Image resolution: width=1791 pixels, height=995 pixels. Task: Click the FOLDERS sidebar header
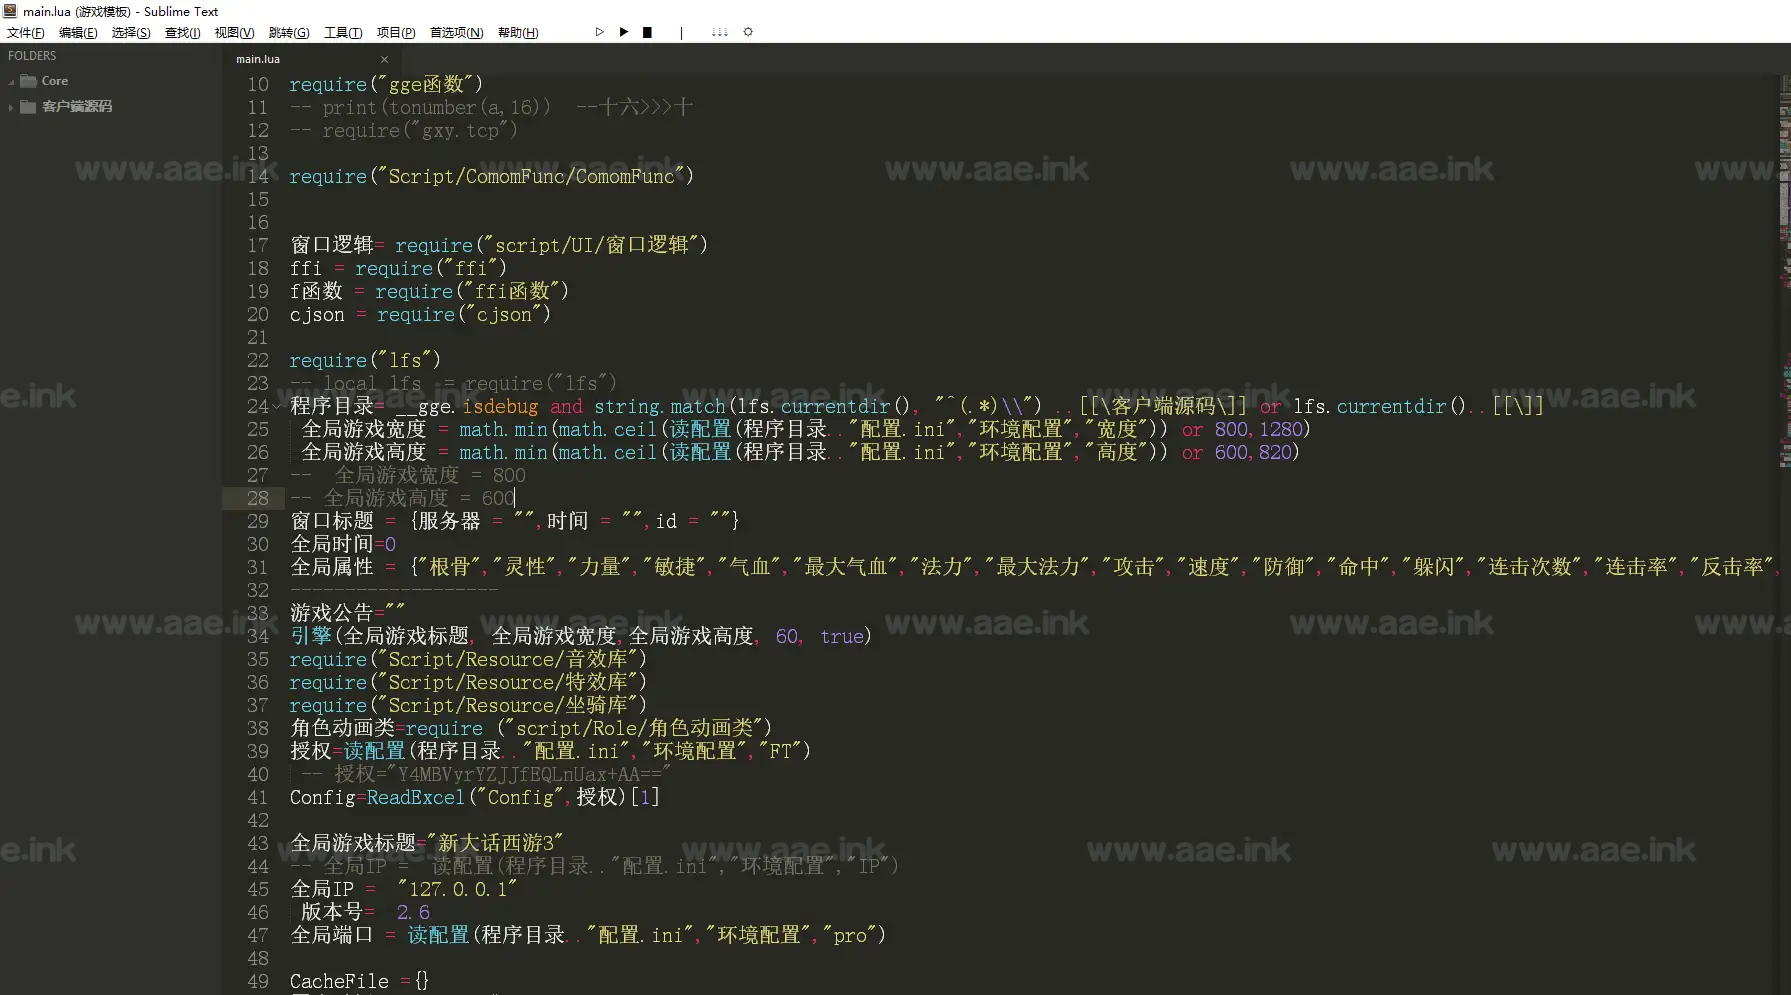tap(32, 56)
